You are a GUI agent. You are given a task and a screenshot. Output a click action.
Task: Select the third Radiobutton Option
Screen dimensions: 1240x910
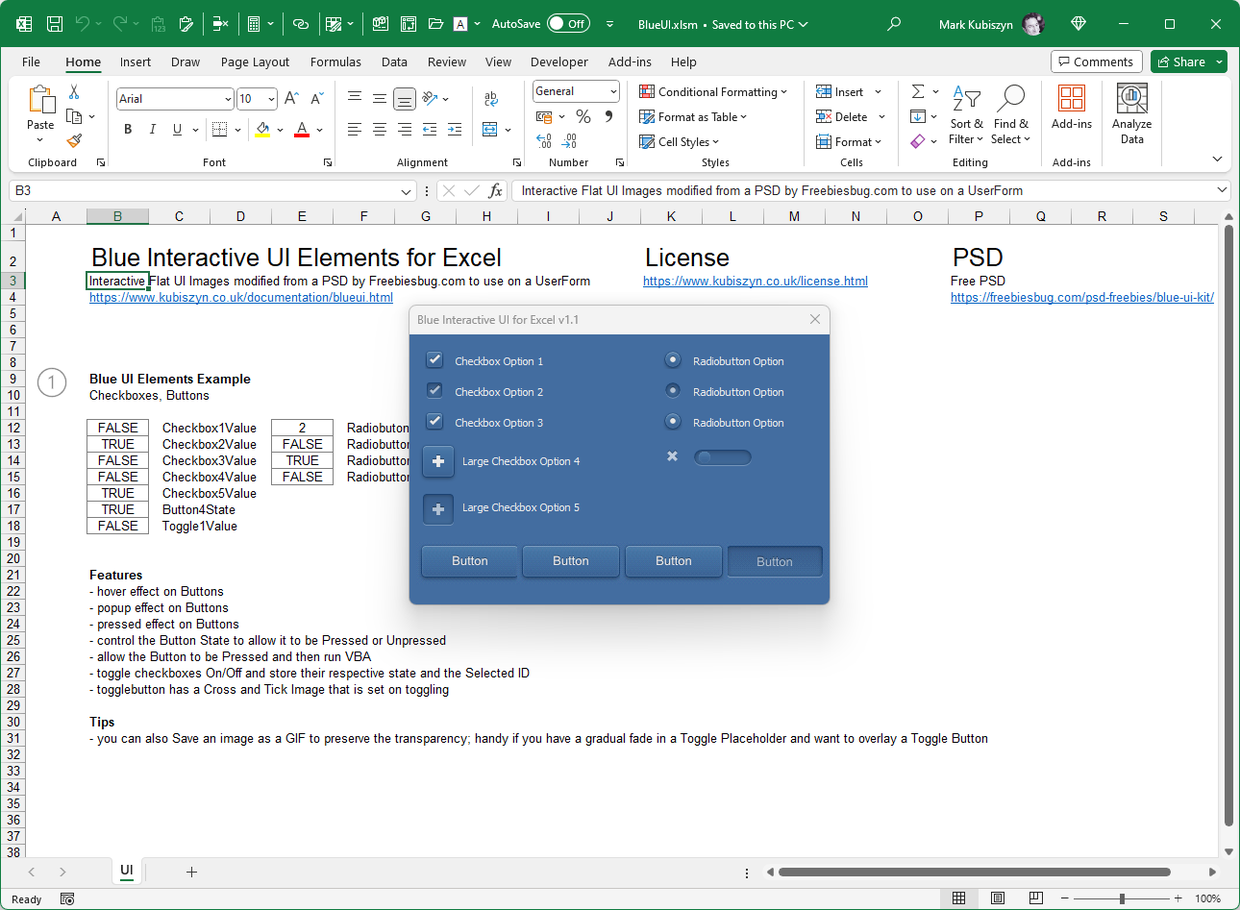(x=673, y=422)
